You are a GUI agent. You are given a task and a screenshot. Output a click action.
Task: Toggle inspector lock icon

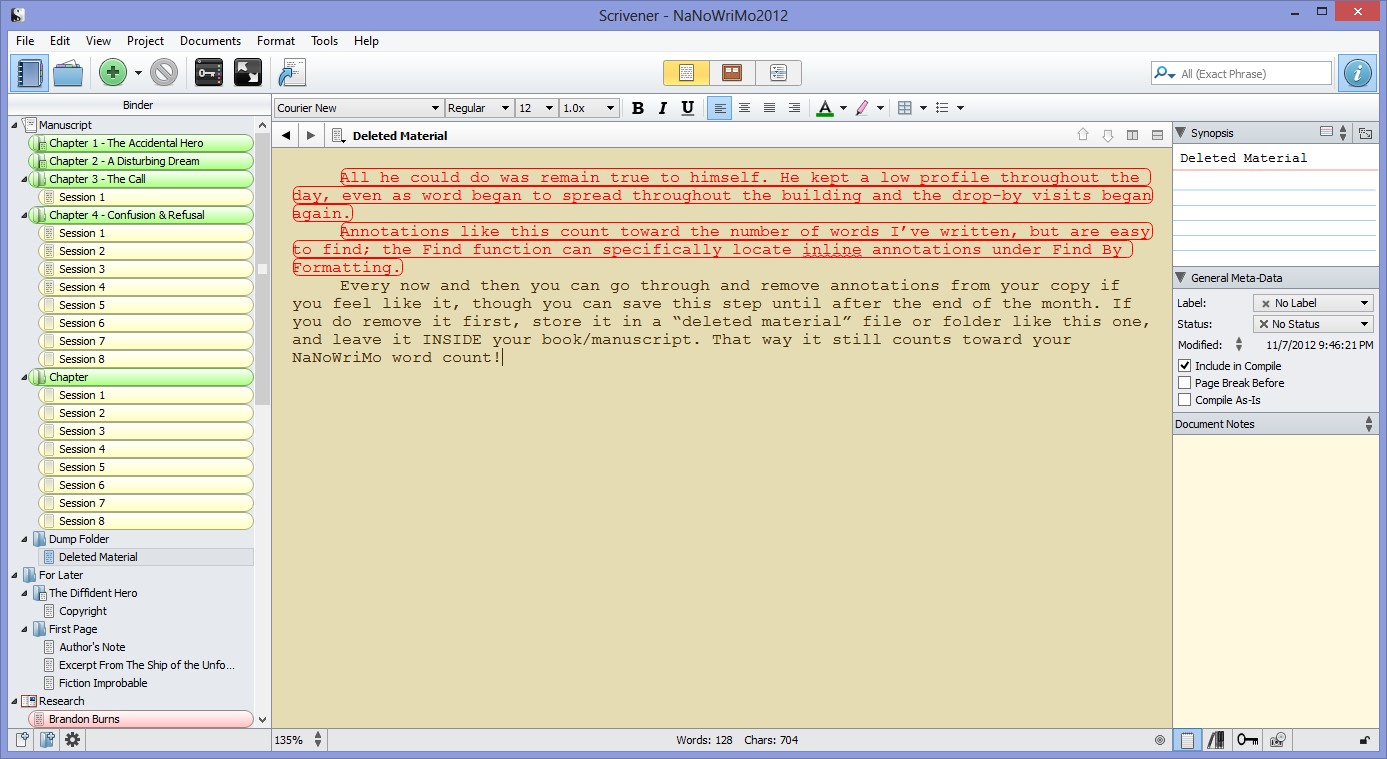(1365, 741)
